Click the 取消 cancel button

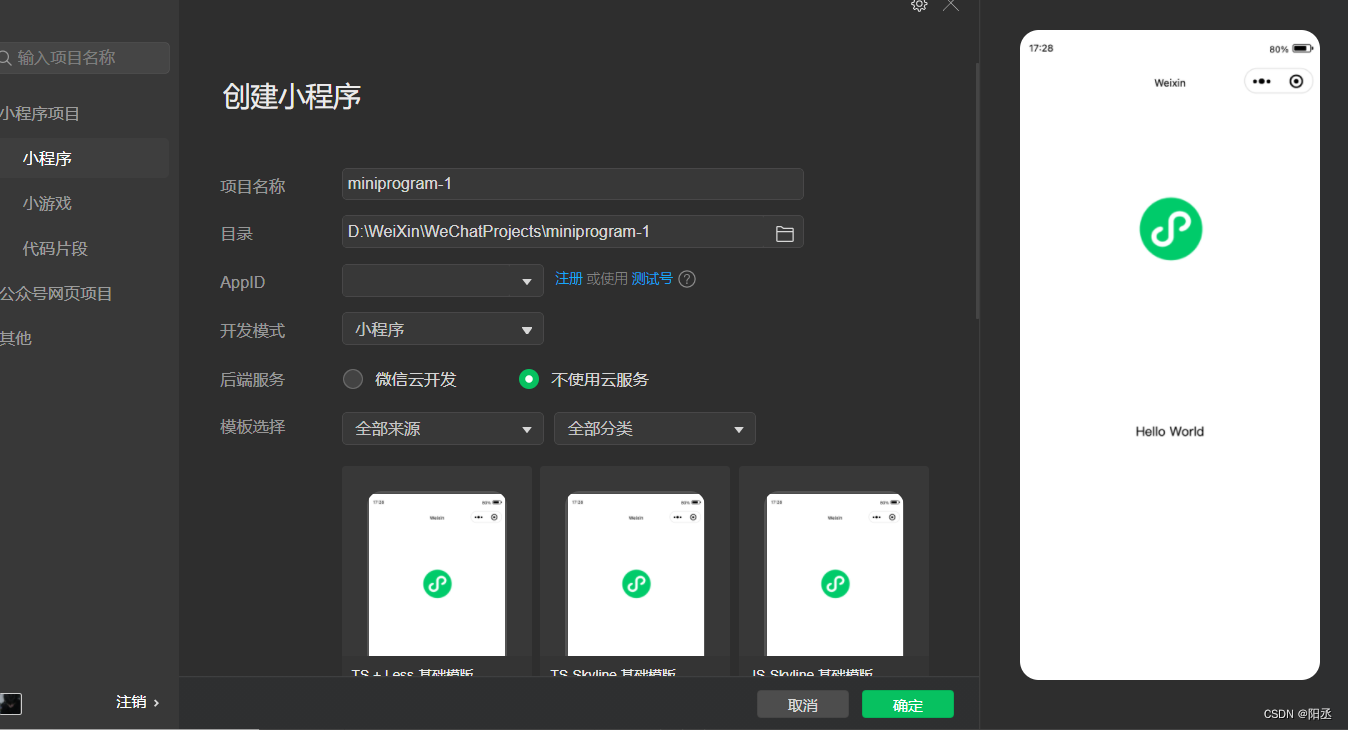(803, 704)
